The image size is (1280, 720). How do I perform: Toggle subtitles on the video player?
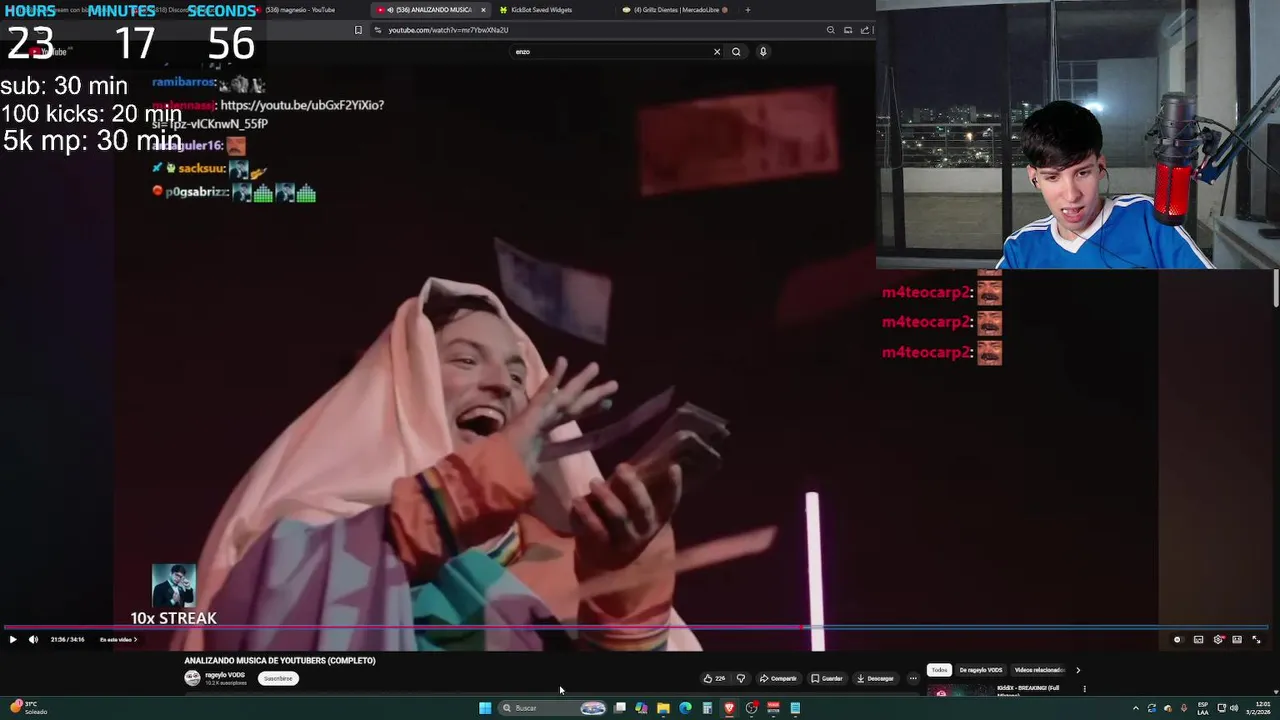(x=1198, y=640)
